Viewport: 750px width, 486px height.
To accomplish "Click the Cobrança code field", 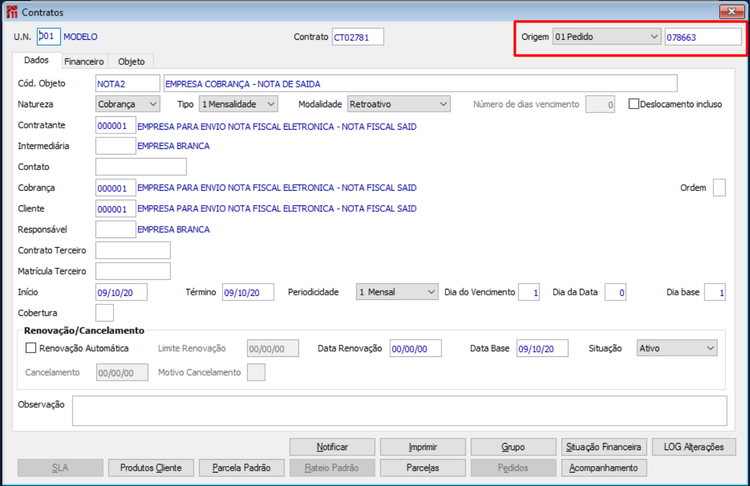I will click(x=115, y=188).
